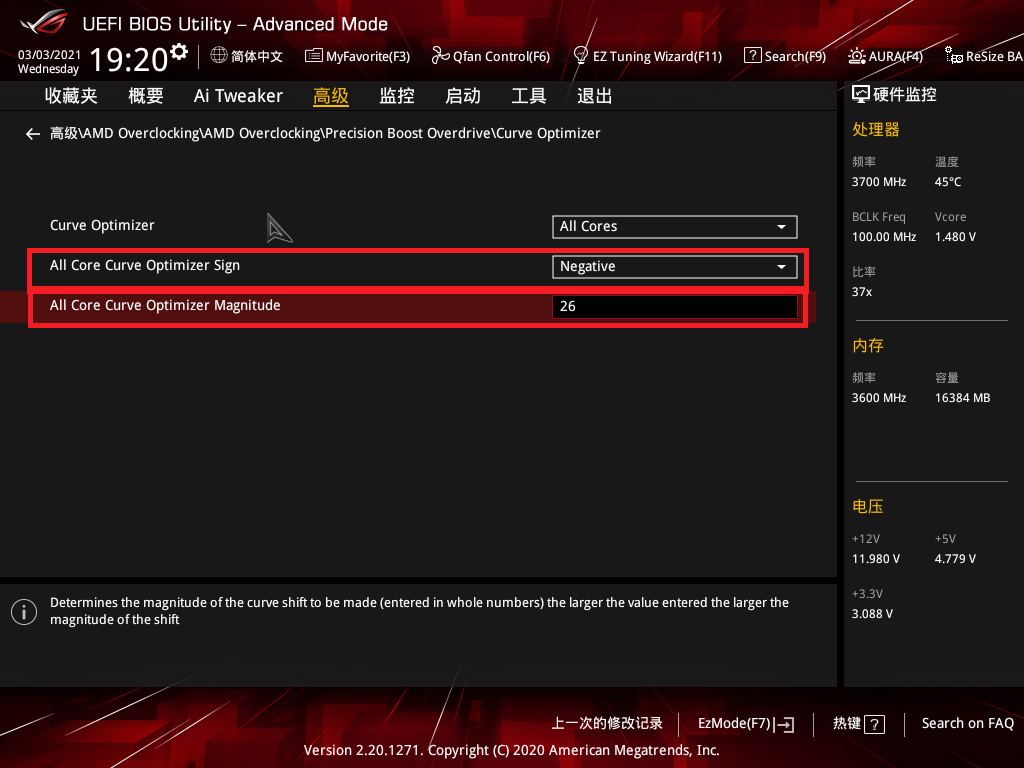Click the back arrow above the breadcrumb path
The height and width of the screenshot is (768, 1024).
32,133
